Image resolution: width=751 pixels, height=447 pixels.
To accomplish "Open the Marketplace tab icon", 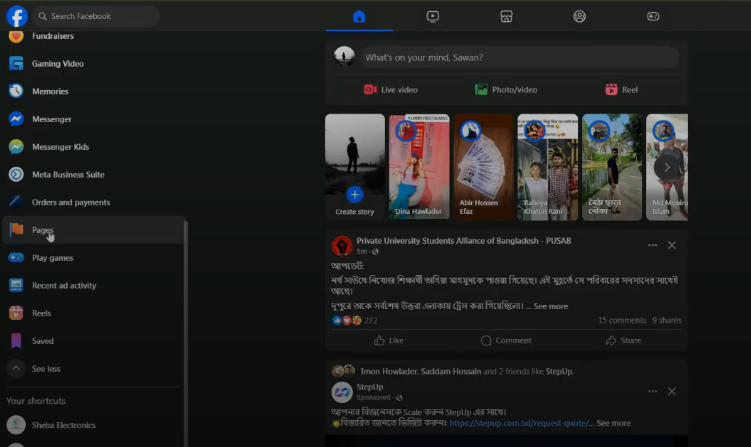I will [506, 16].
